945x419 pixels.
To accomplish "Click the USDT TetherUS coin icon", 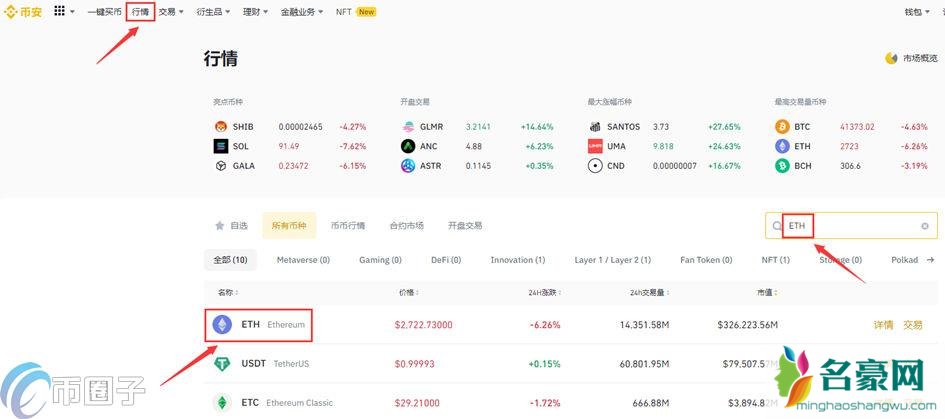I will [x=222, y=364].
